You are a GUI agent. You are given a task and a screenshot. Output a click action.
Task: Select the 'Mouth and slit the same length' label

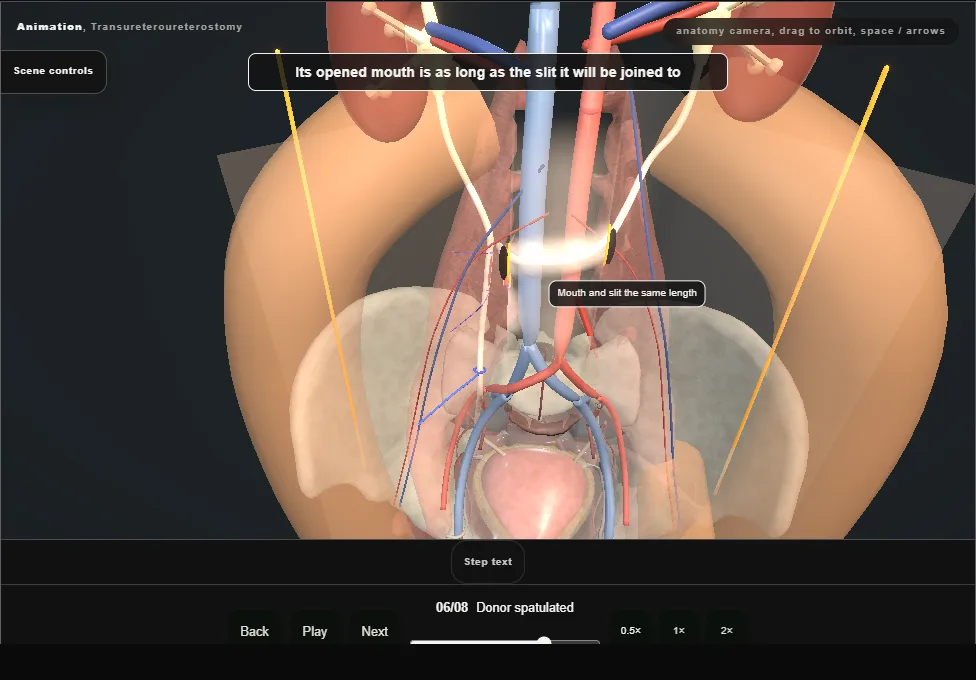[x=627, y=293]
